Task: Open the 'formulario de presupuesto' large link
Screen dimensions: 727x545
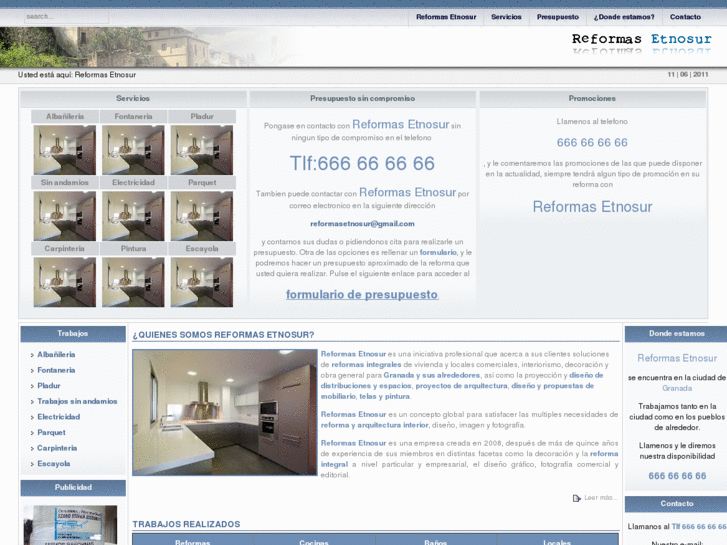Action: (x=362, y=295)
